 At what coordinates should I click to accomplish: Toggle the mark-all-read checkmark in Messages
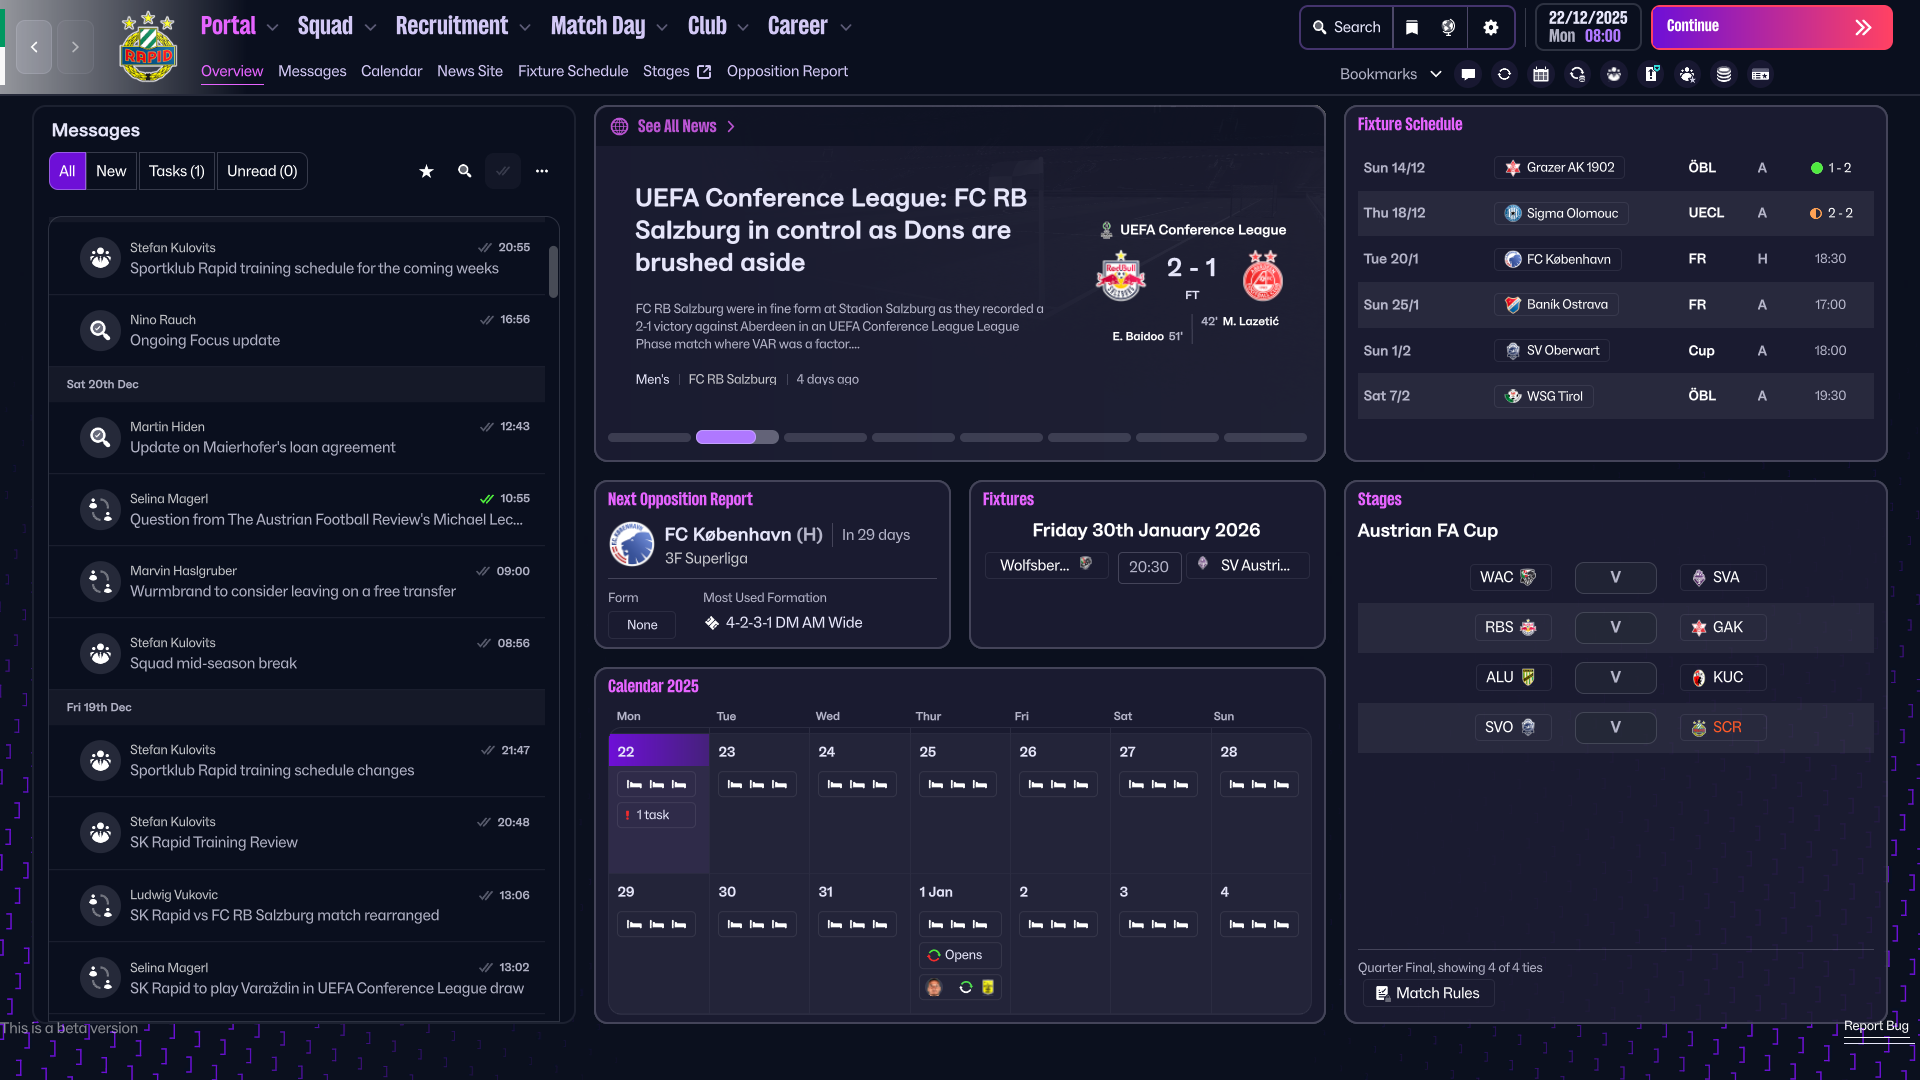pos(502,171)
